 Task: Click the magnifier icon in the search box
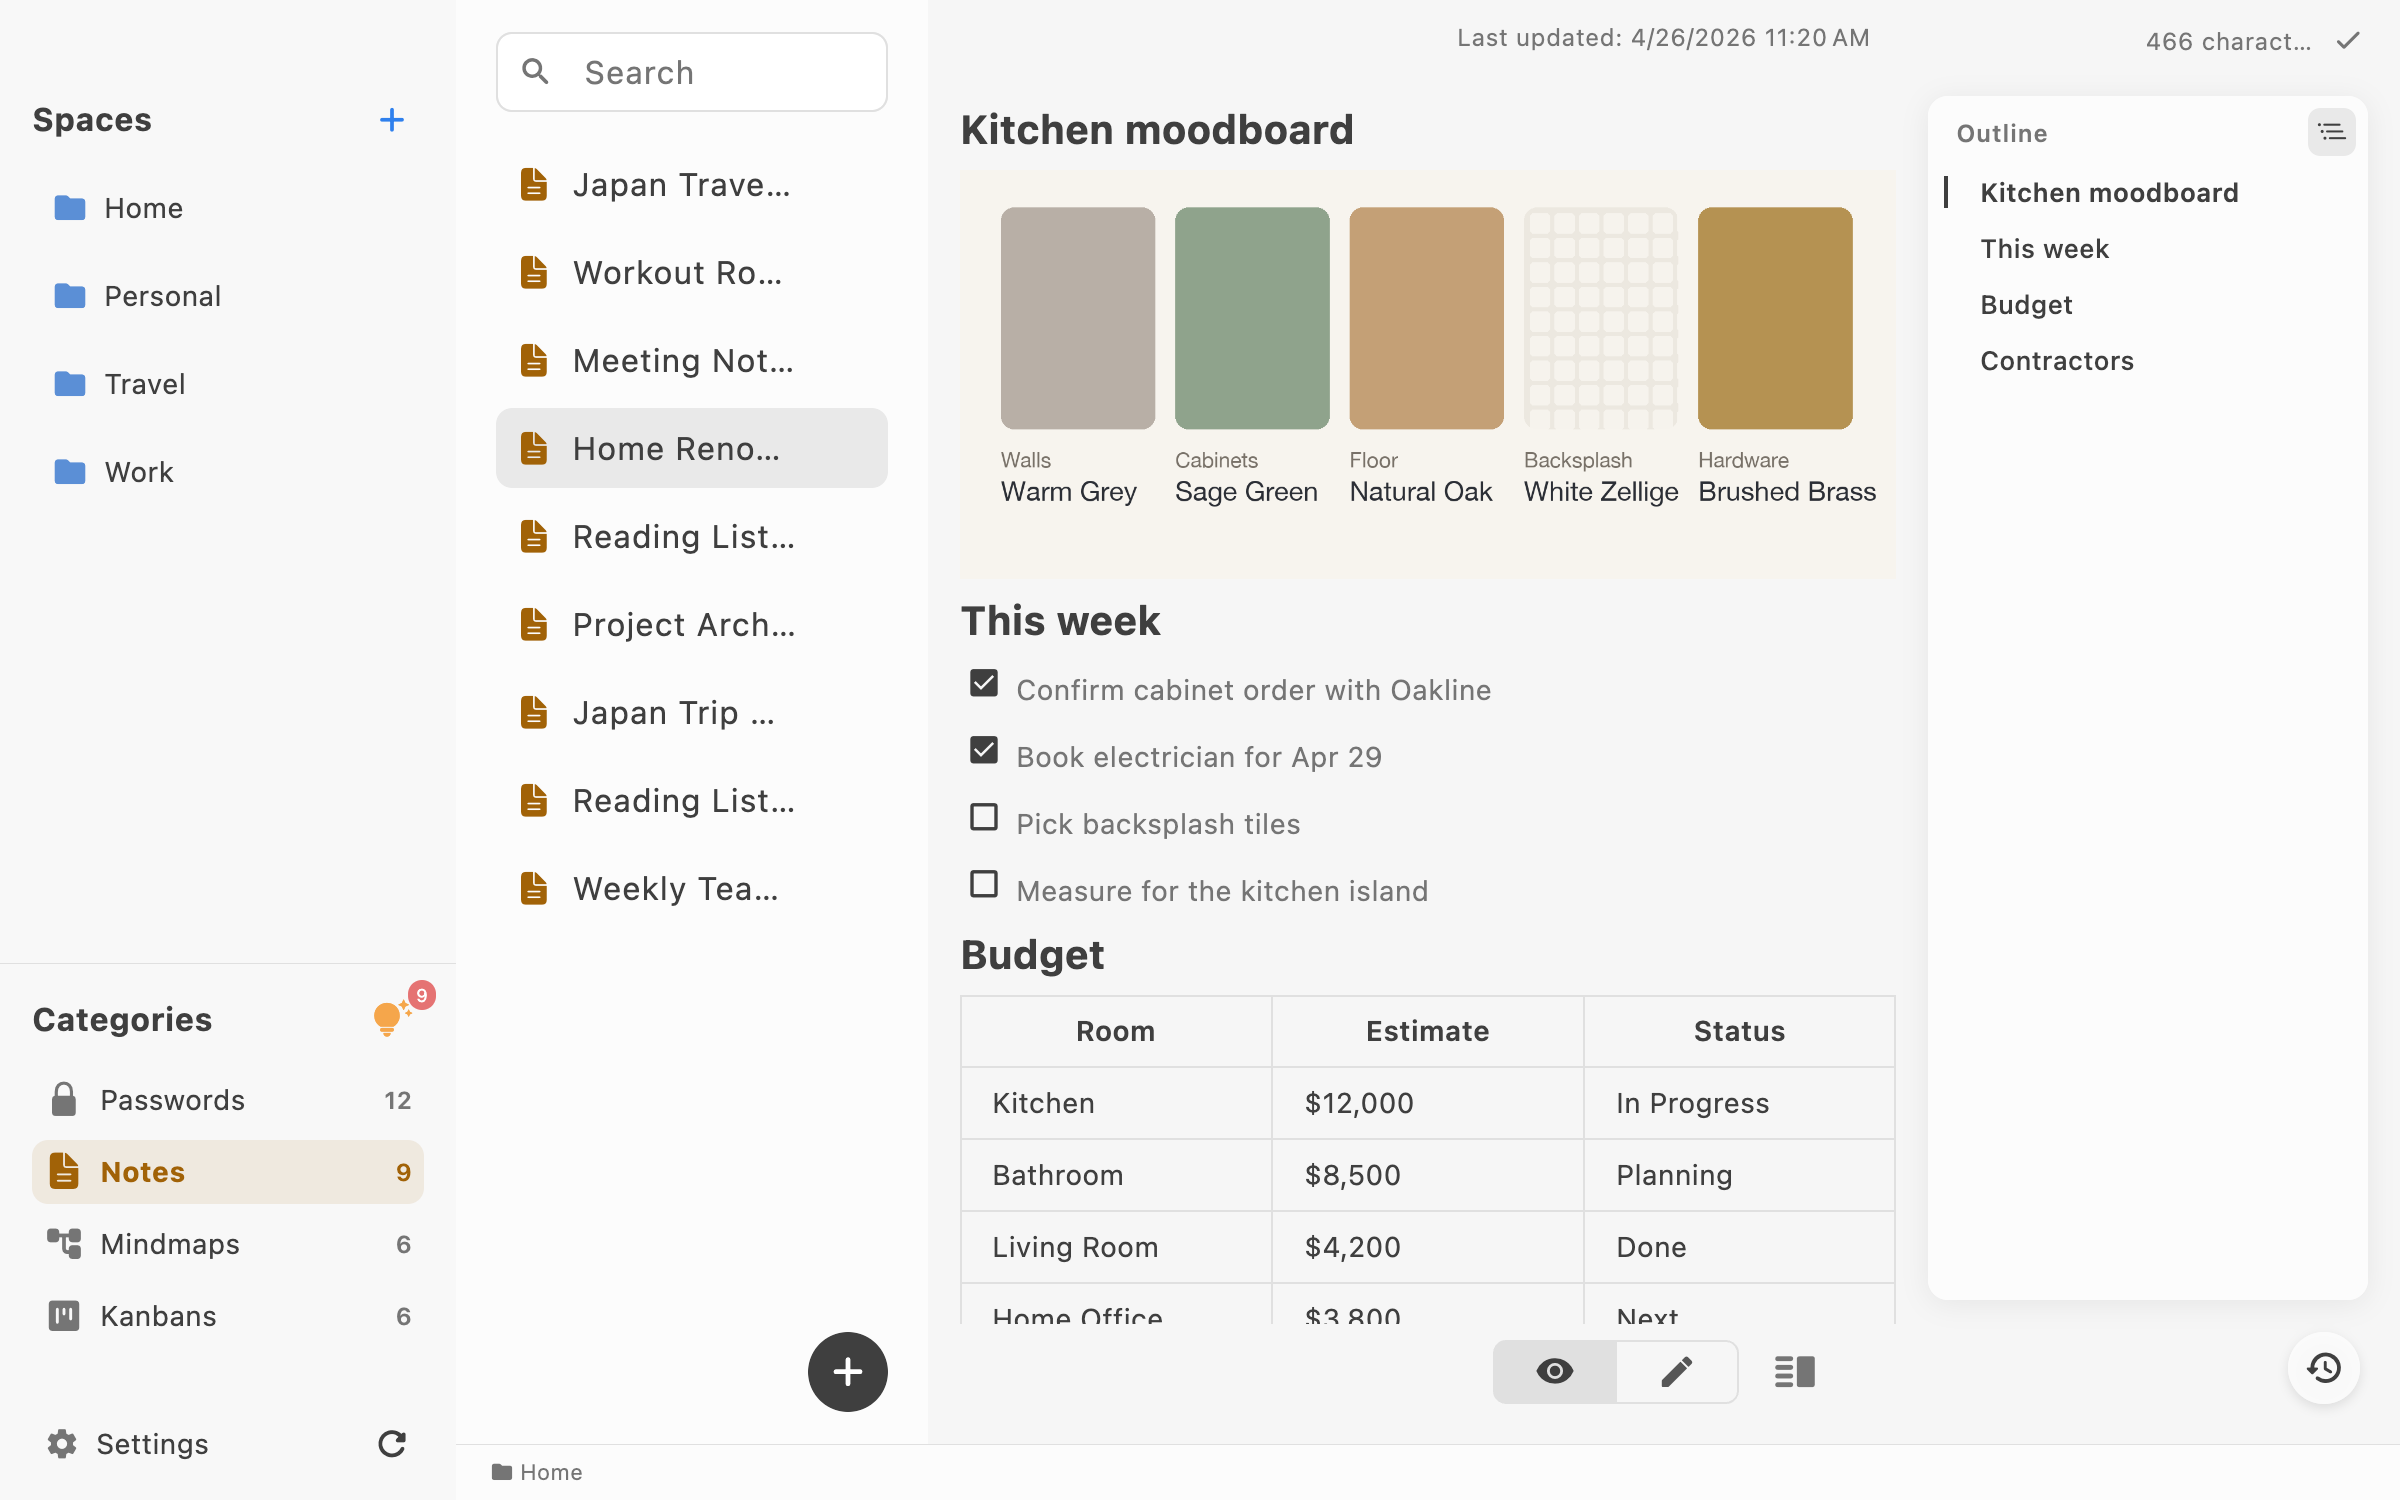click(x=536, y=72)
